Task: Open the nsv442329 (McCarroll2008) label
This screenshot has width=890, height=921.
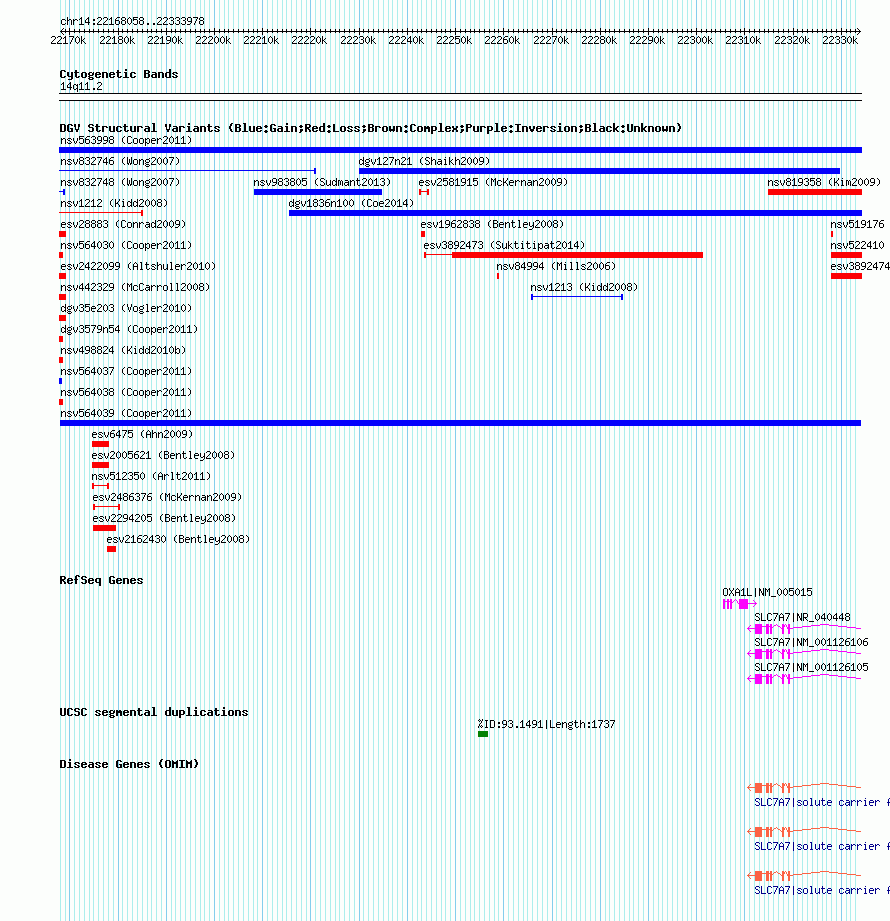Action: [x=135, y=288]
